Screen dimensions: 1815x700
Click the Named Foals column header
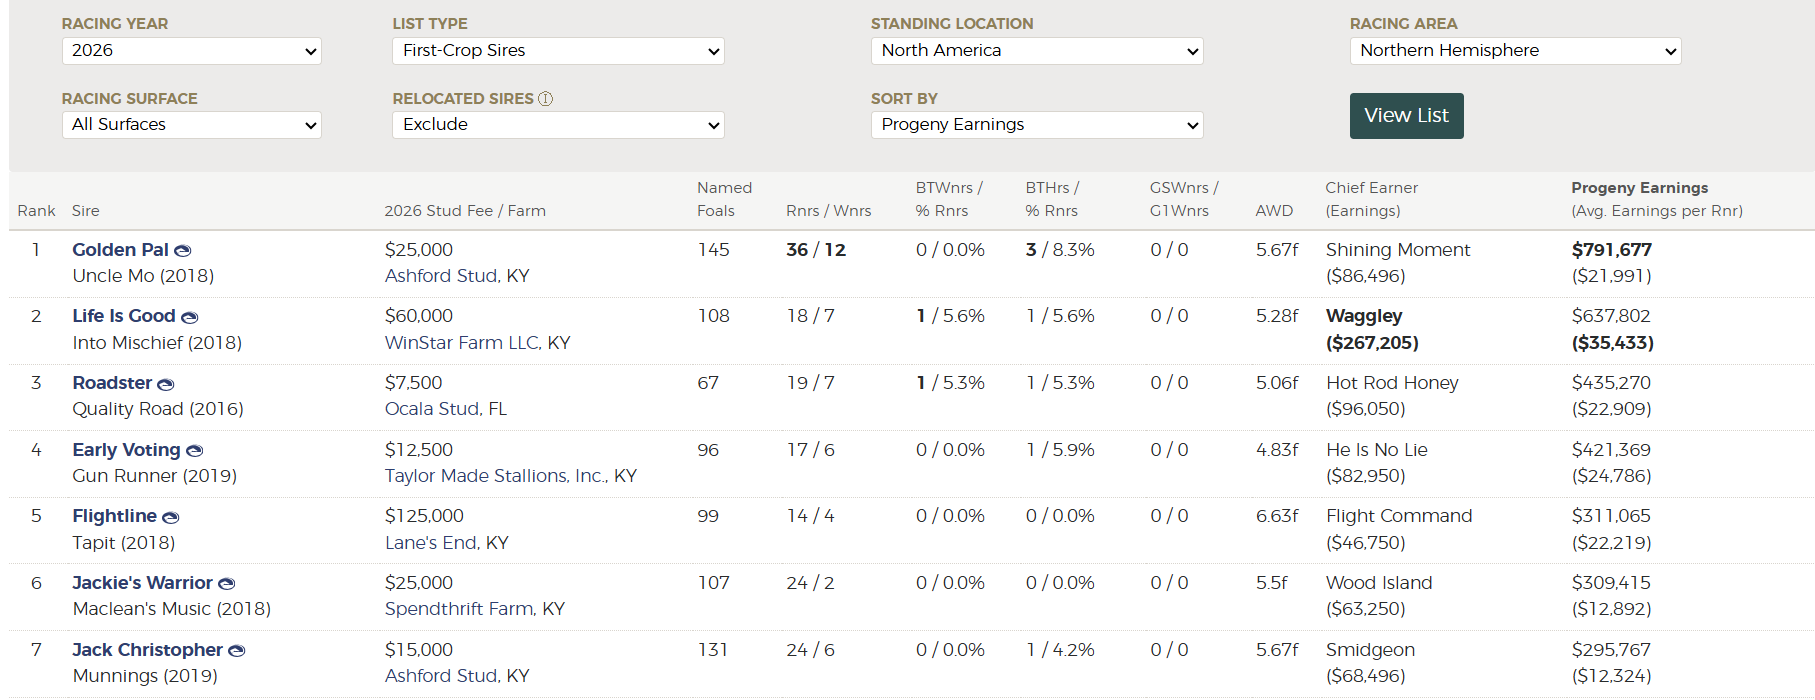point(724,199)
